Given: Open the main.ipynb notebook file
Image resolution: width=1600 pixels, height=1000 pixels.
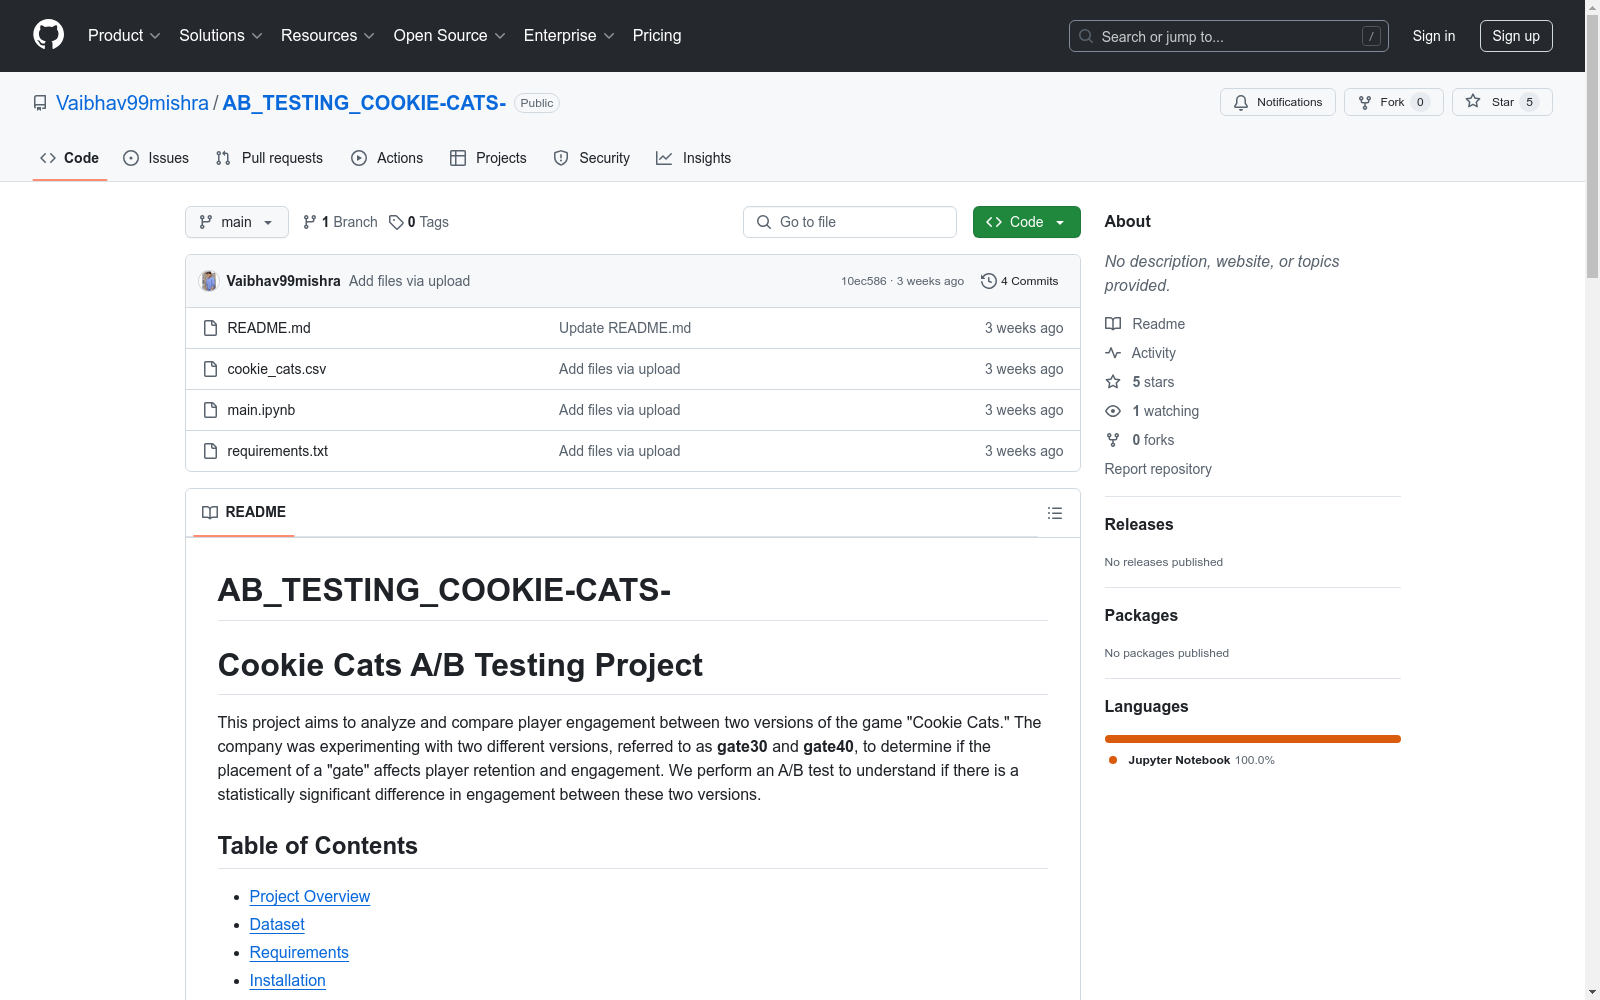Looking at the screenshot, I should pos(261,410).
